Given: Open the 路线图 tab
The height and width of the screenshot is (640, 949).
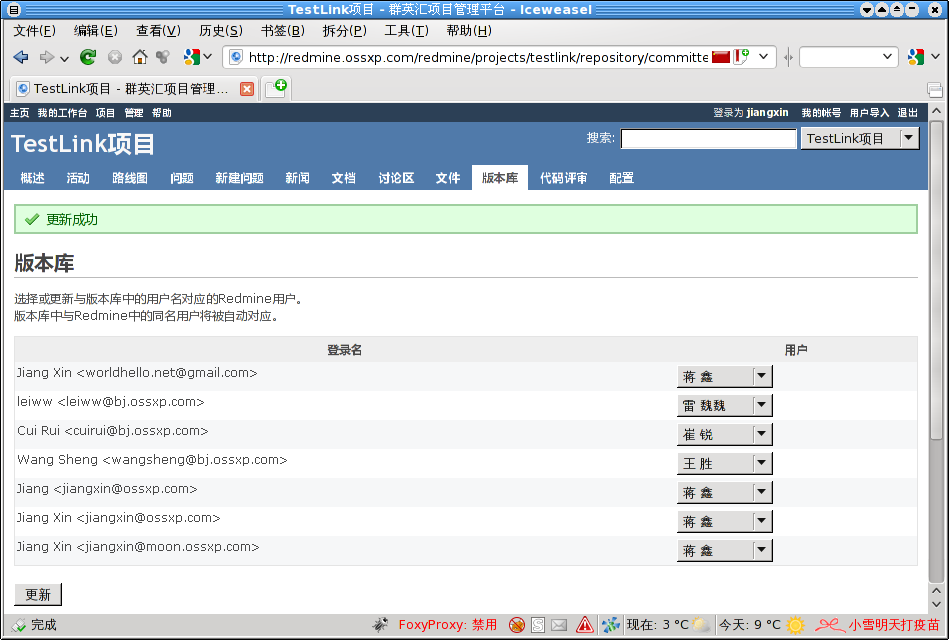Looking at the screenshot, I should pos(130,178).
